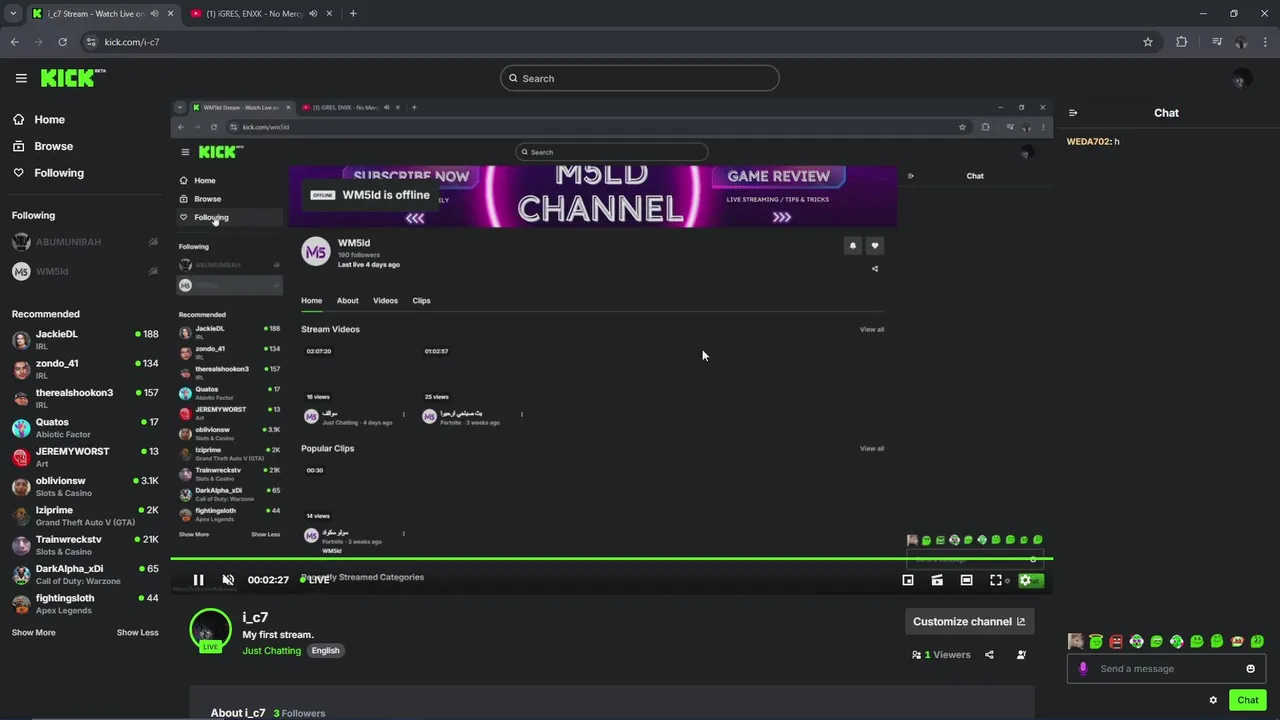The height and width of the screenshot is (720, 1280).
Task: Open the browser extensions icon
Action: pyautogui.click(x=1182, y=42)
